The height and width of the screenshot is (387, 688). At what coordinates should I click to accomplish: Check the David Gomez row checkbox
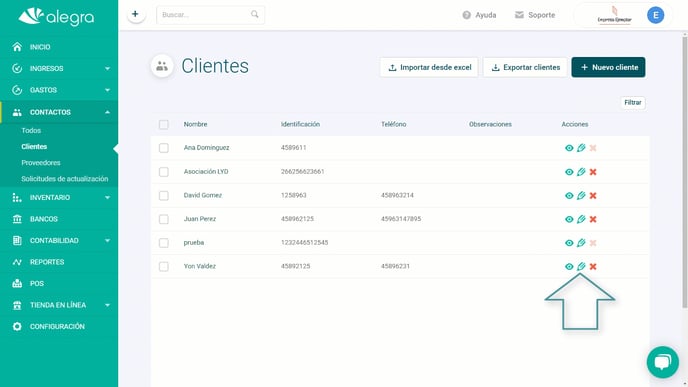[x=164, y=195]
